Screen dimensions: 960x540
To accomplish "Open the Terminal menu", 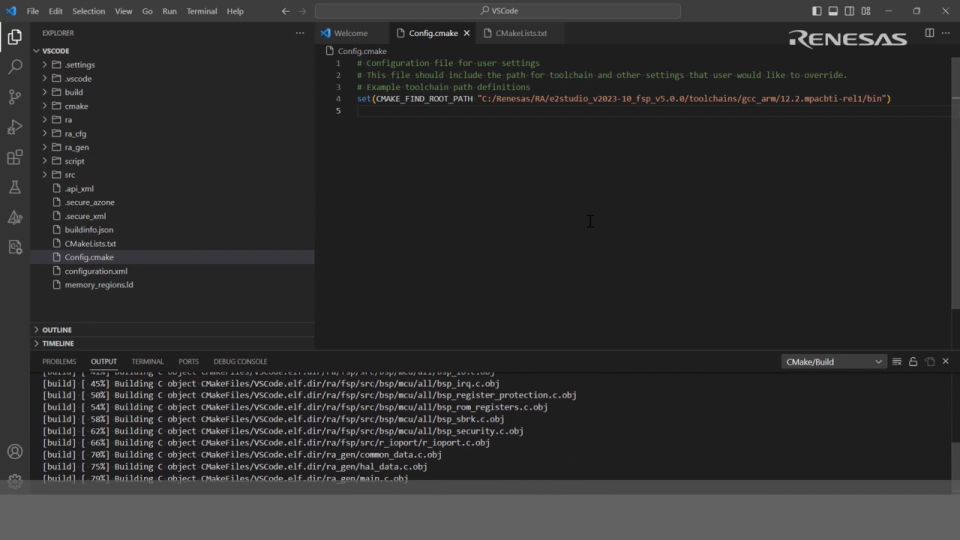I will point(202,11).
